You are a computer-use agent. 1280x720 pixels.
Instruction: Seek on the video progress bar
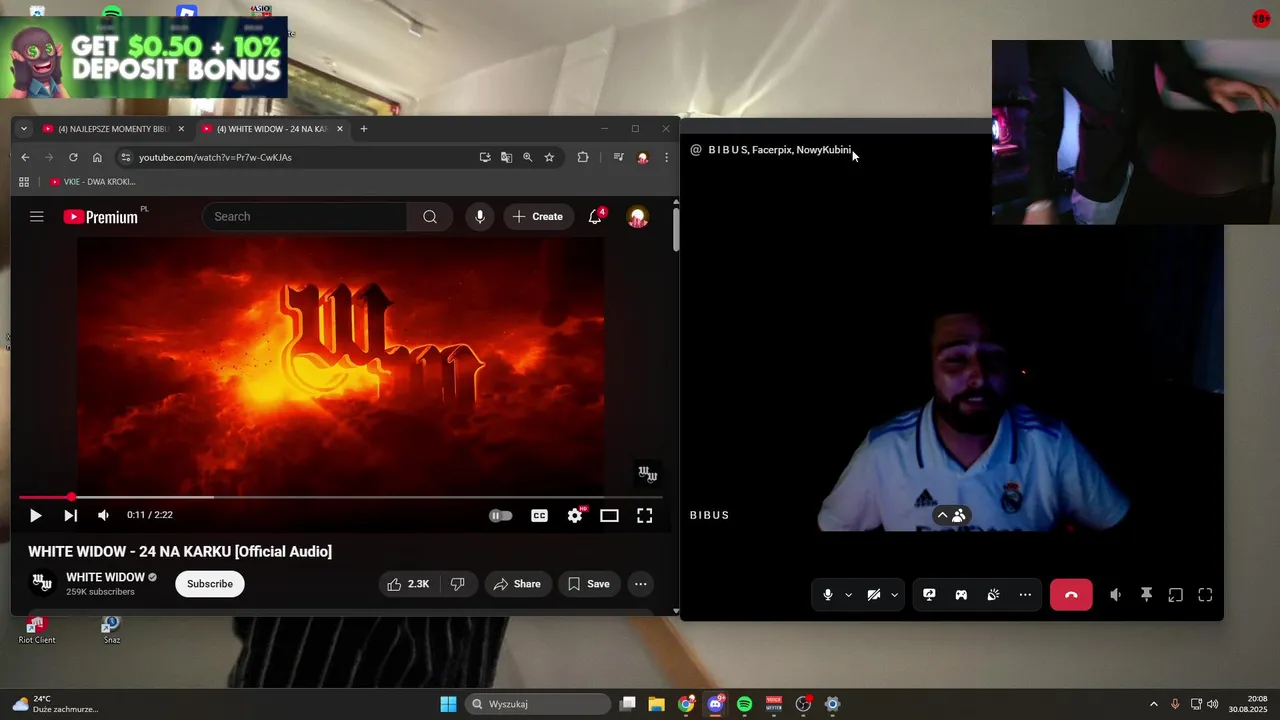click(x=341, y=497)
